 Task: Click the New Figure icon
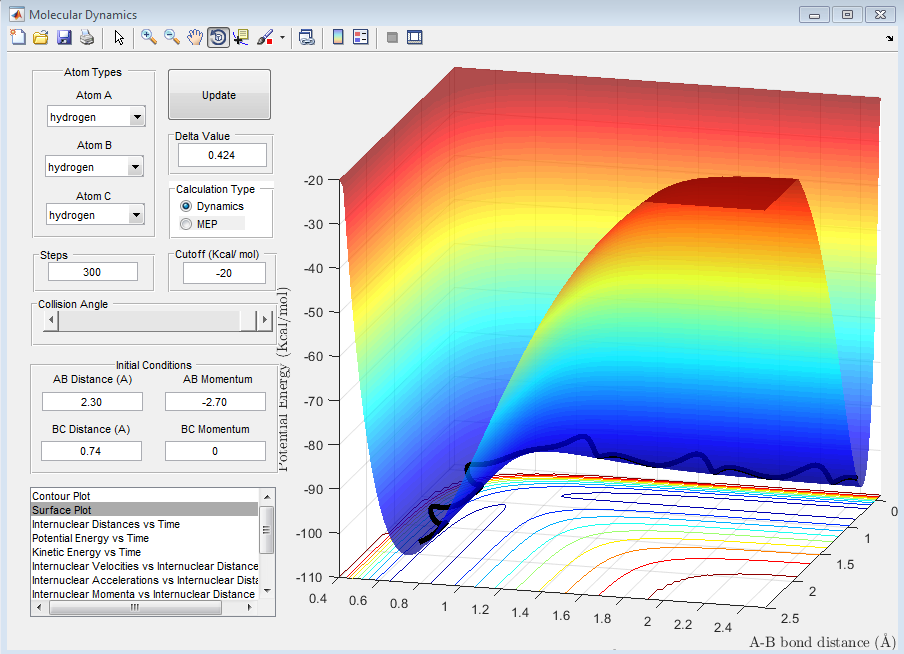pos(17,38)
